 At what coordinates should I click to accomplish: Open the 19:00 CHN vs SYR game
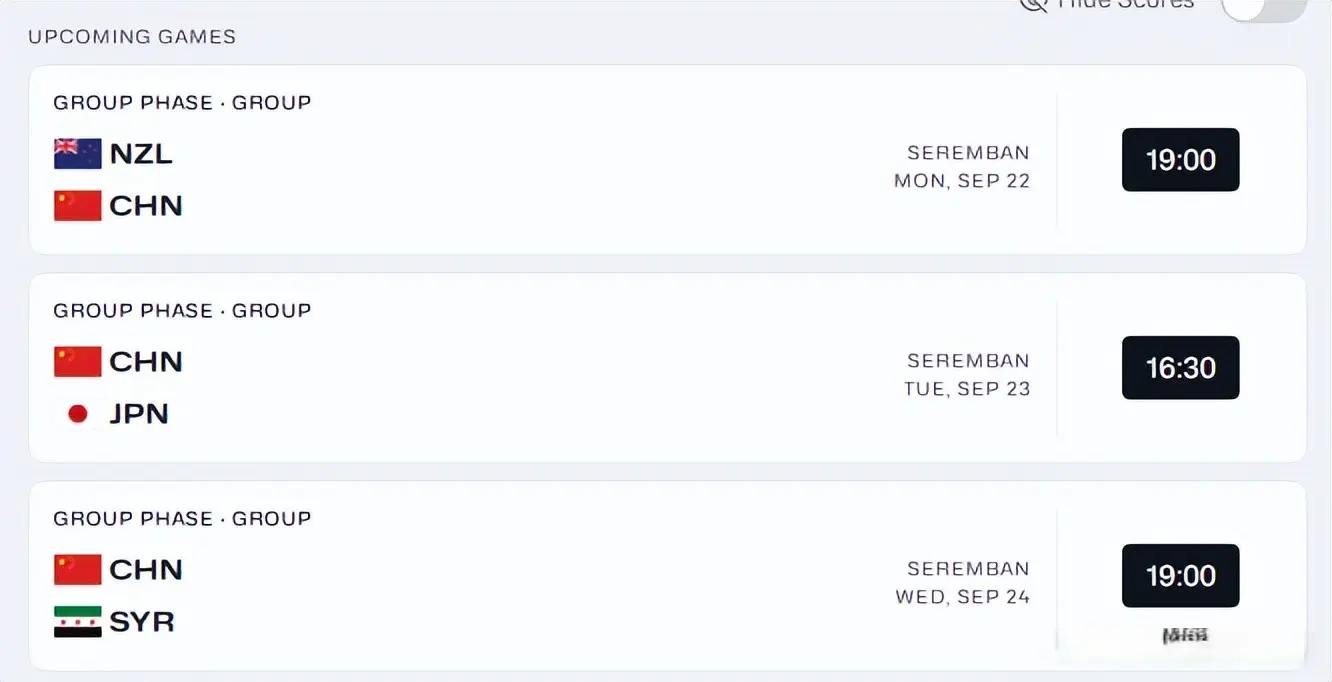(x=1180, y=576)
